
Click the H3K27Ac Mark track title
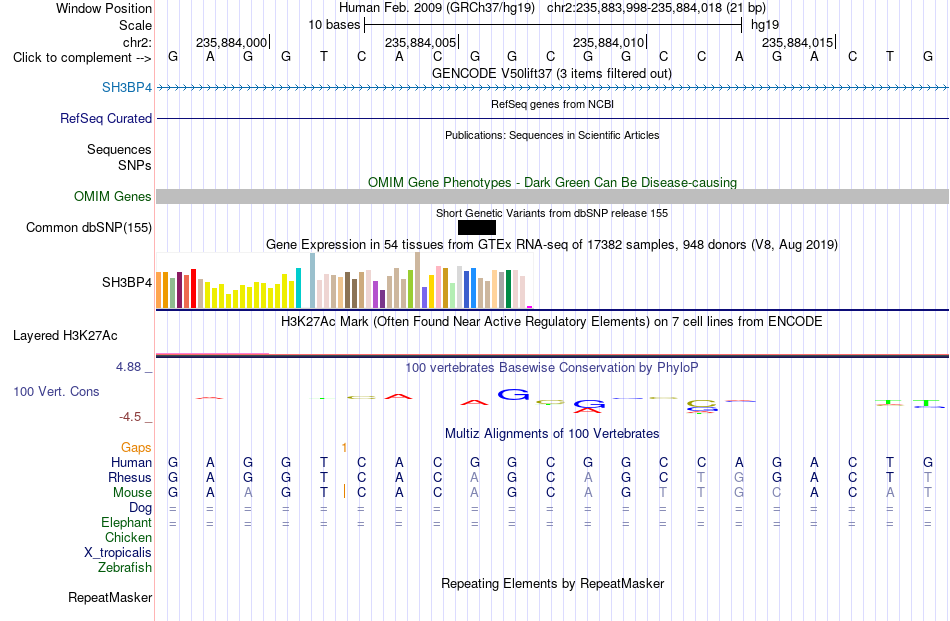point(552,321)
